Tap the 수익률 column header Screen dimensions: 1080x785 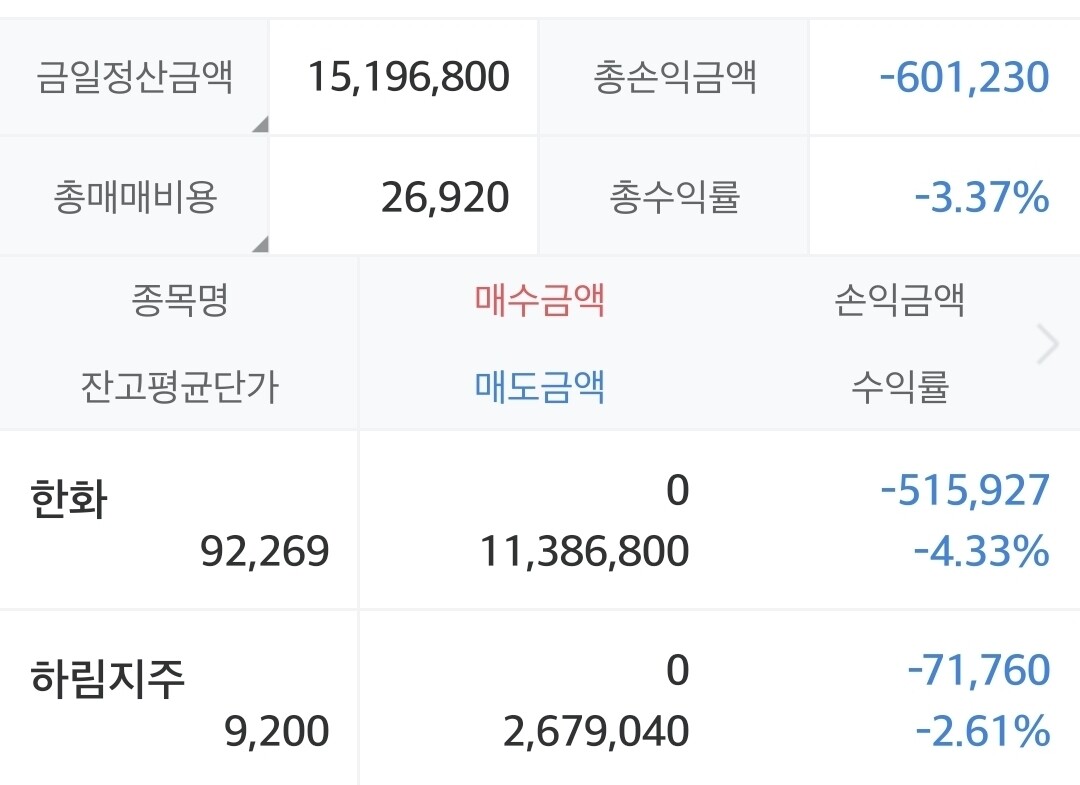click(899, 386)
